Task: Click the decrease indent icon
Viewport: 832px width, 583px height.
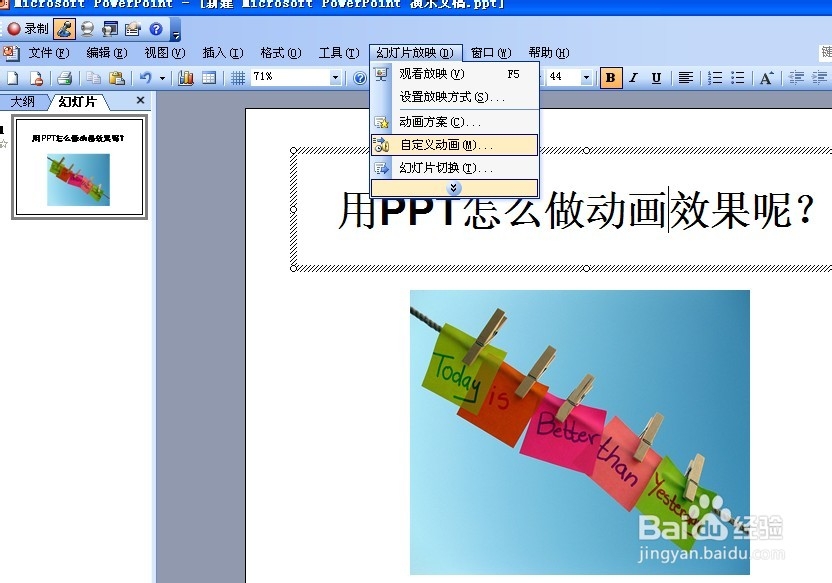Action: (796, 78)
